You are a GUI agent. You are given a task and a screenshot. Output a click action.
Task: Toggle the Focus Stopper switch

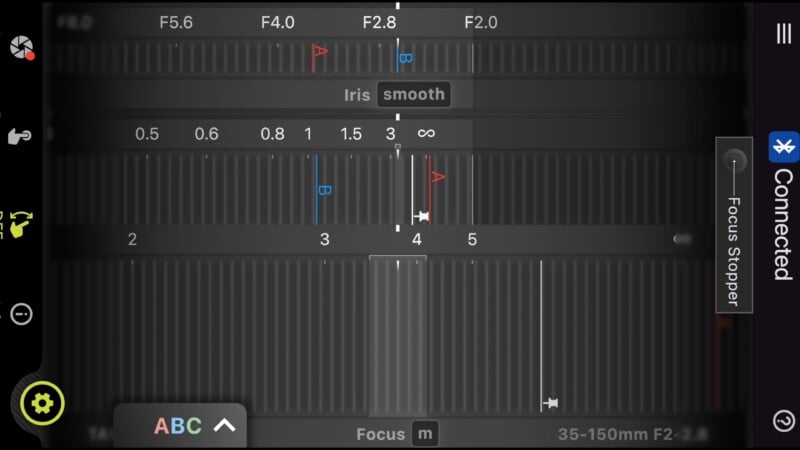pyautogui.click(x=735, y=160)
